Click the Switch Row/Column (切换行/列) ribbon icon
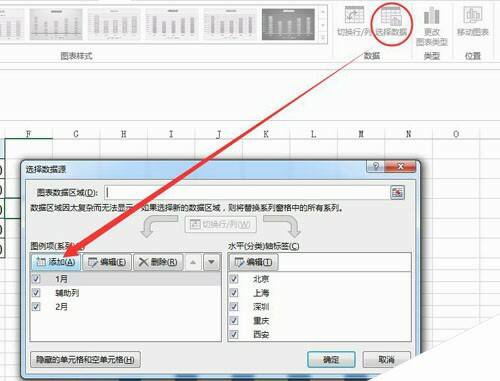500x381 pixels. pyautogui.click(x=354, y=21)
